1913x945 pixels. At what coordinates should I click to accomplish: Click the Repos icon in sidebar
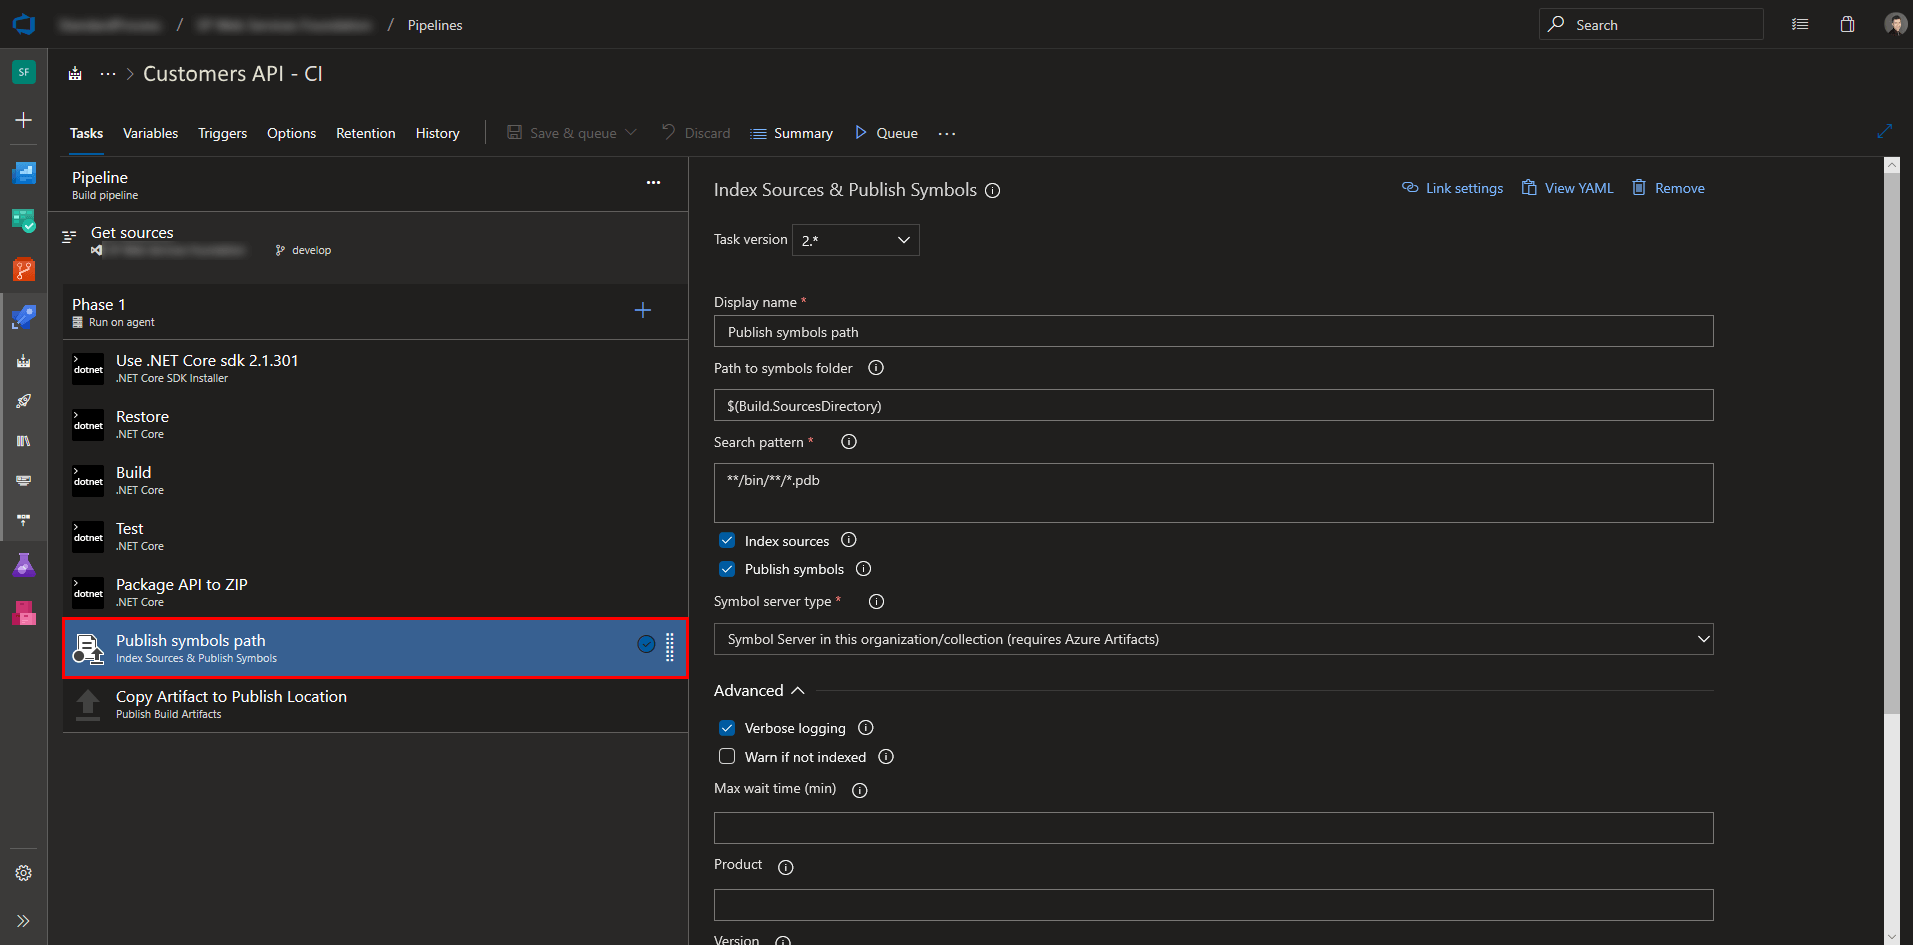[x=24, y=270]
